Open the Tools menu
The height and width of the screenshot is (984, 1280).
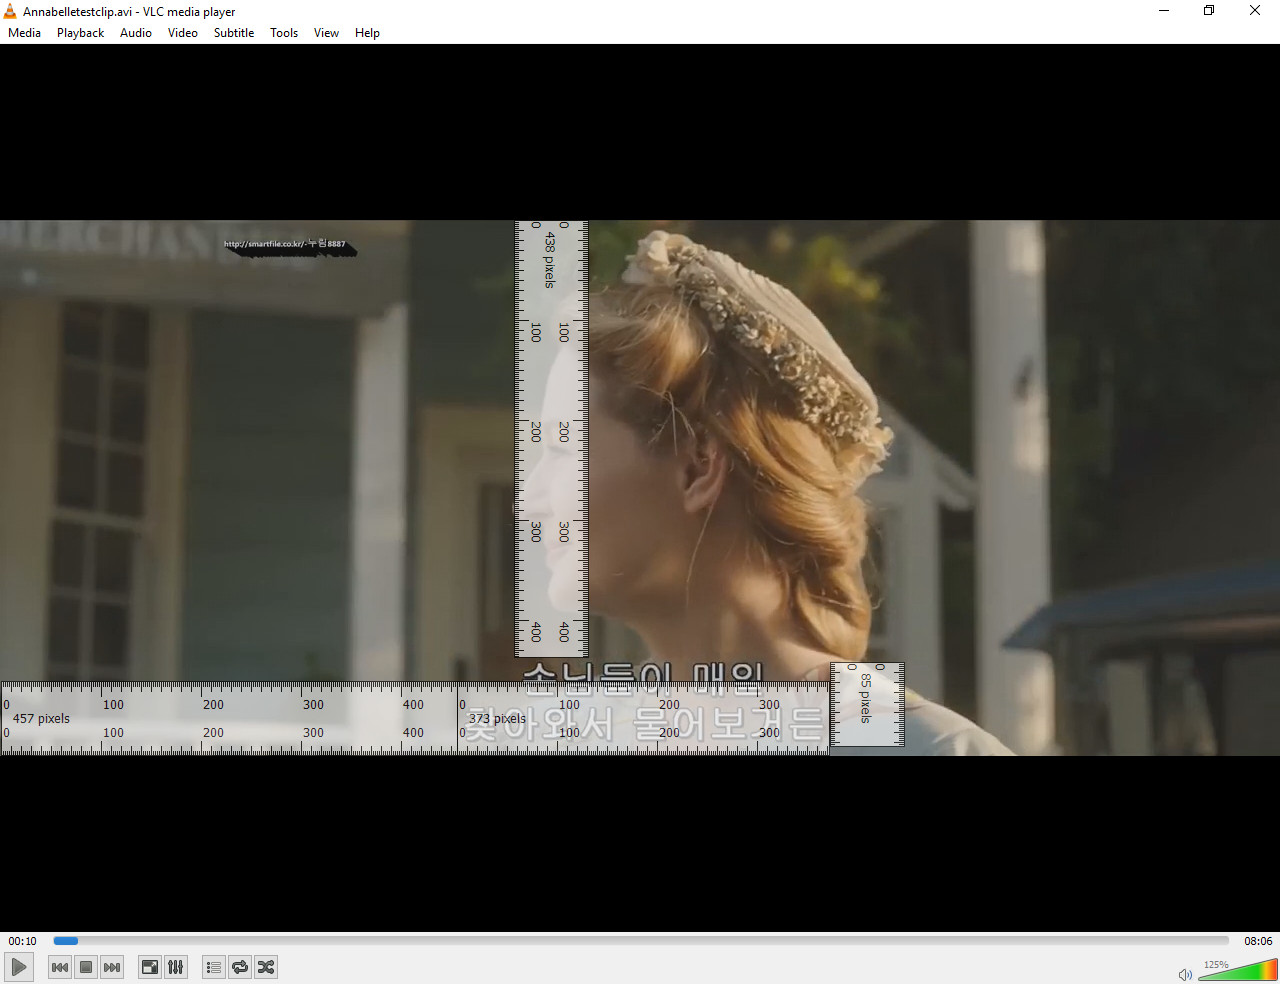(284, 33)
